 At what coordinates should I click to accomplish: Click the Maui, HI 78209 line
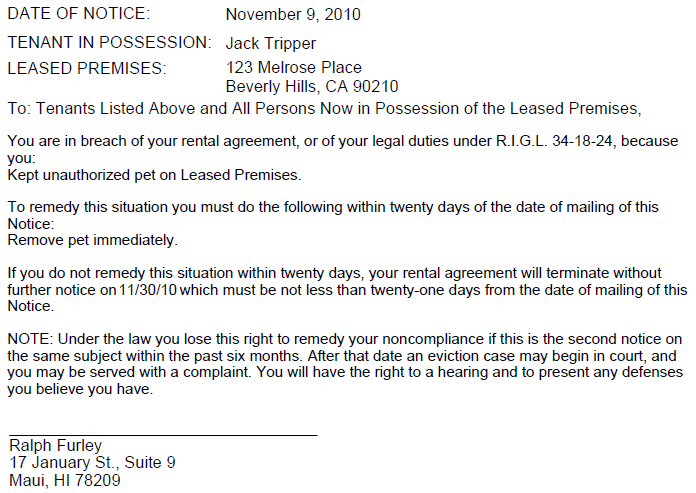[x=65, y=481]
